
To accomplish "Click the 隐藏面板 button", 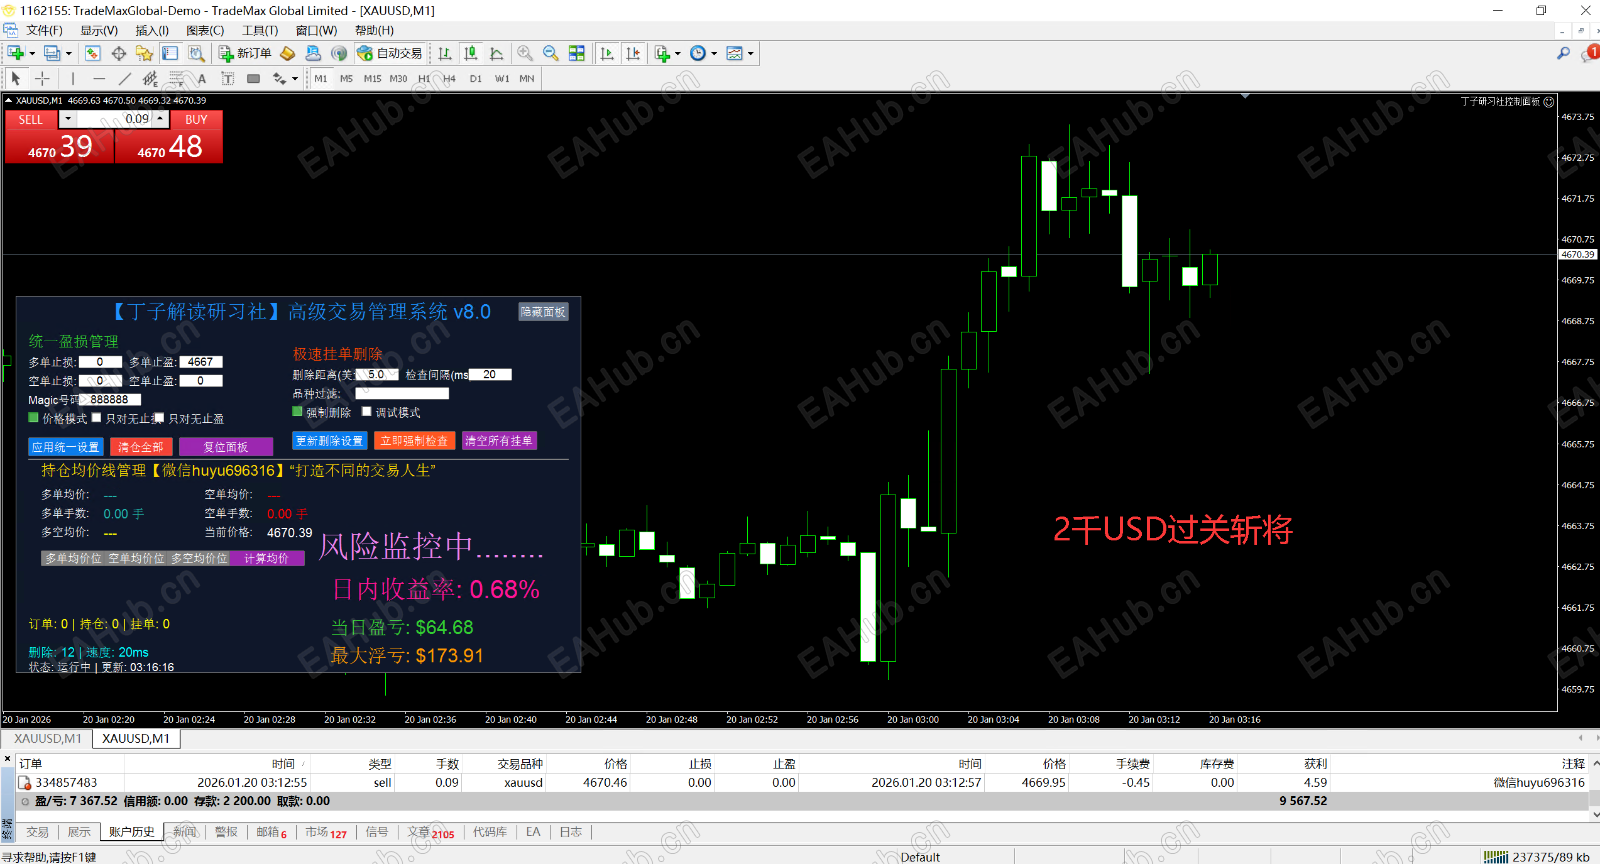I will [x=543, y=312].
